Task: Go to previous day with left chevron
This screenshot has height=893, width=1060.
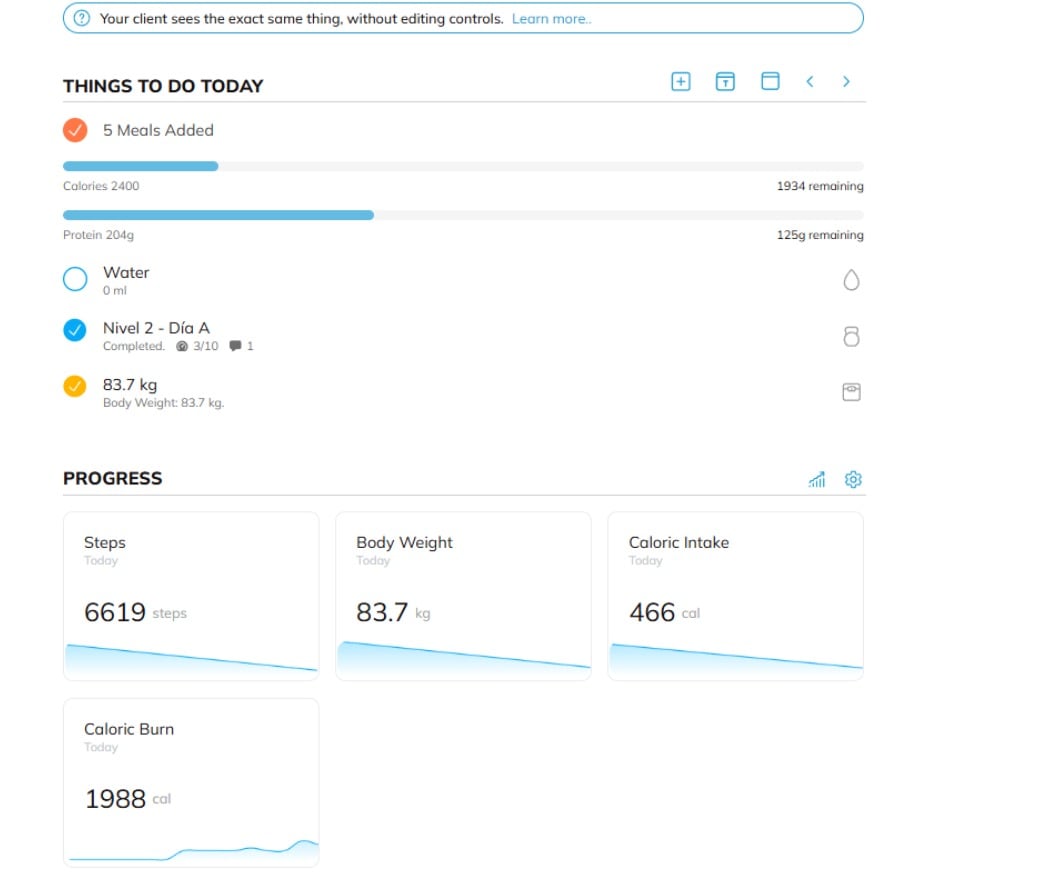Action: (x=810, y=82)
